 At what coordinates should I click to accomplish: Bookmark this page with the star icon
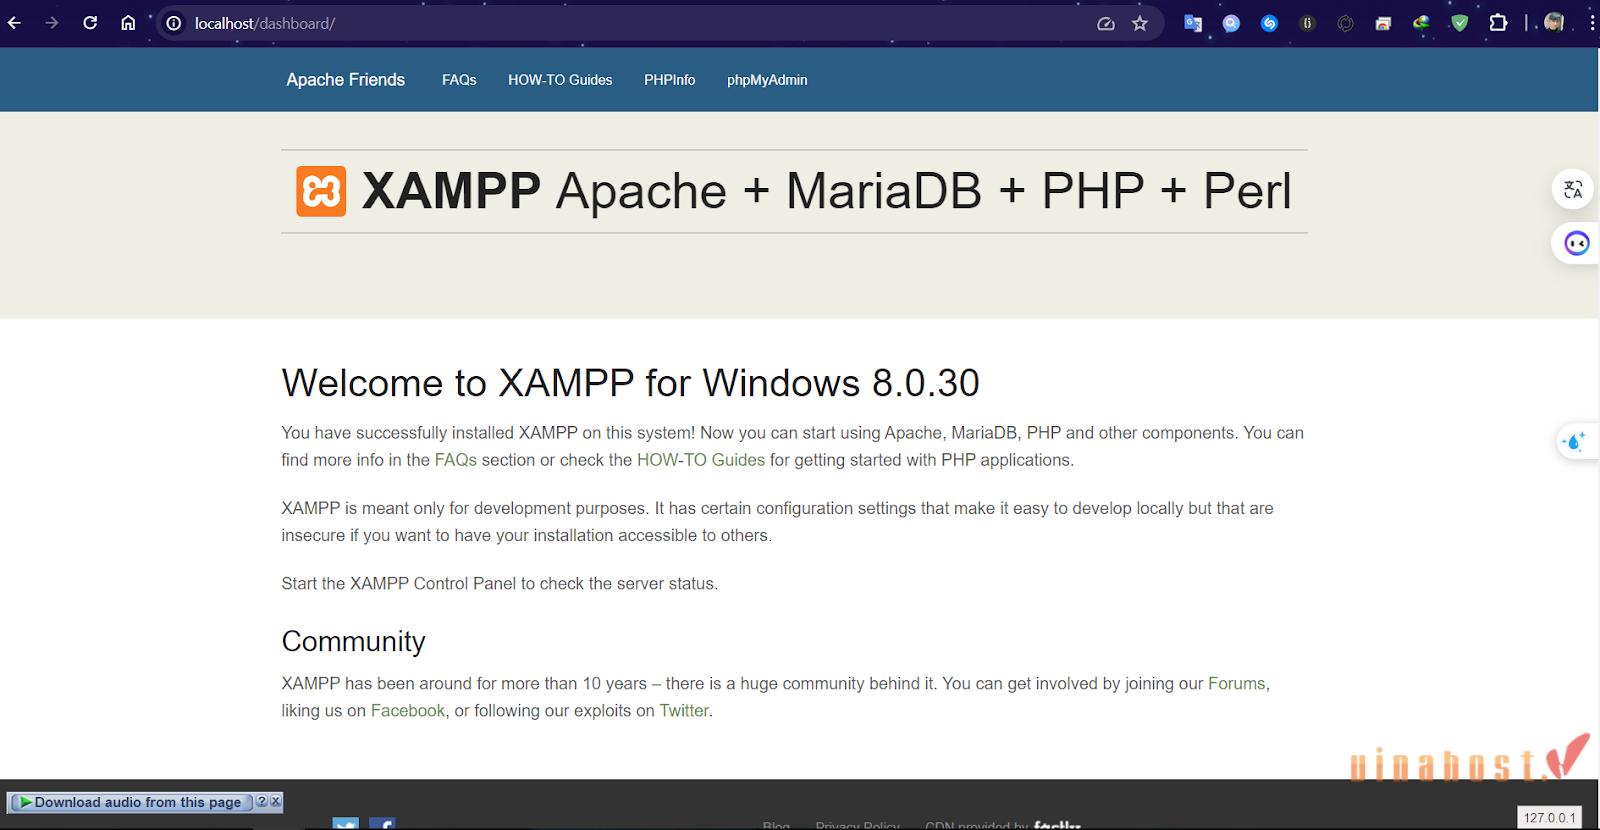pyautogui.click(x=1140, y=23)
